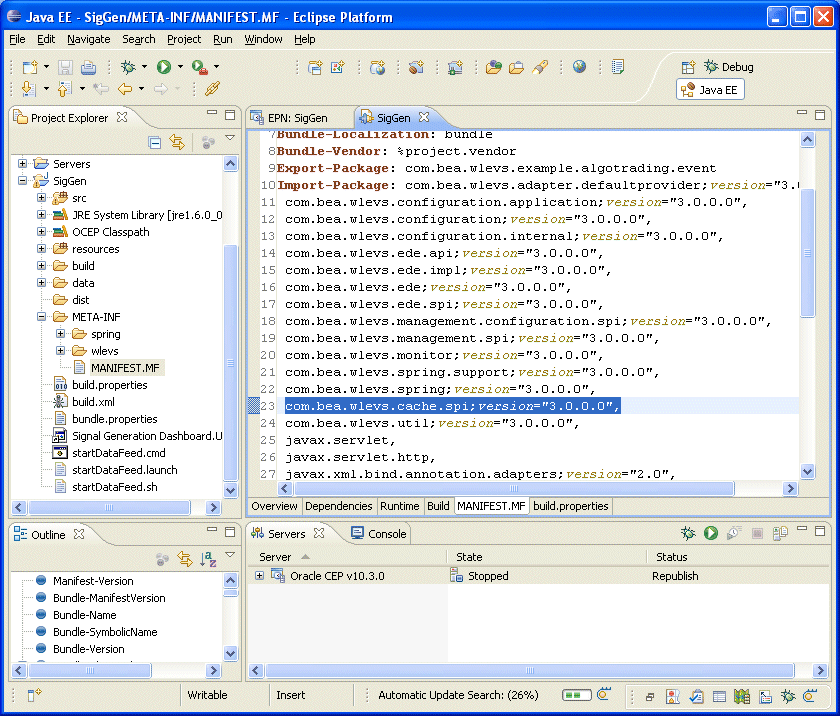Image resolution: width=840 pixels, height=716 pixels.
Task: Click Collapse All in Project Explorer
Action: [x=155, y=142]
